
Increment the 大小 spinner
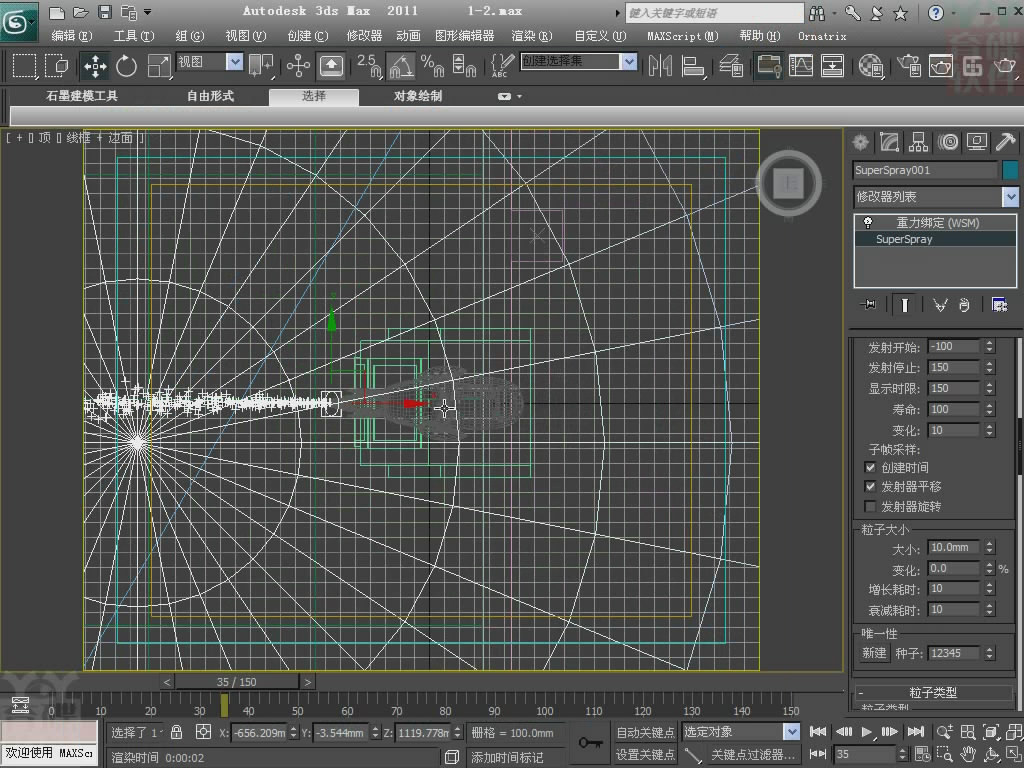[989, 544]
